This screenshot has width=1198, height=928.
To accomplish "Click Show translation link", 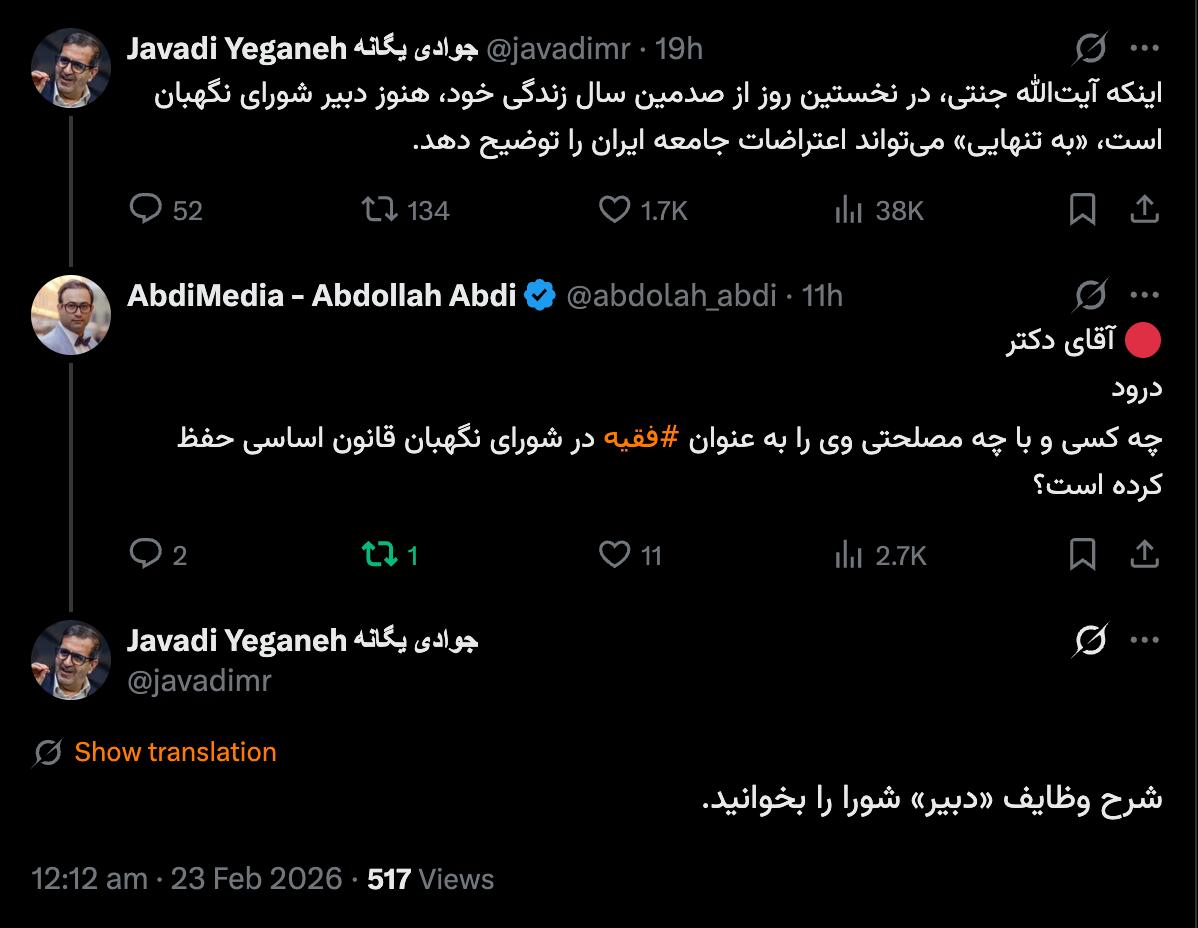I will coord(175,752).
